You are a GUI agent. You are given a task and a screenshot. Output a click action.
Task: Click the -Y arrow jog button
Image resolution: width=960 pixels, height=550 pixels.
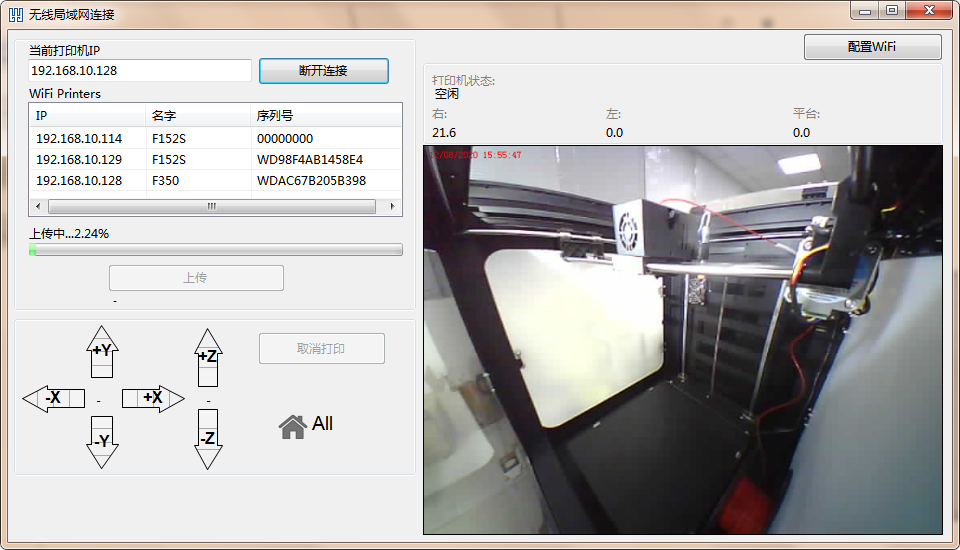pos(103,440)
